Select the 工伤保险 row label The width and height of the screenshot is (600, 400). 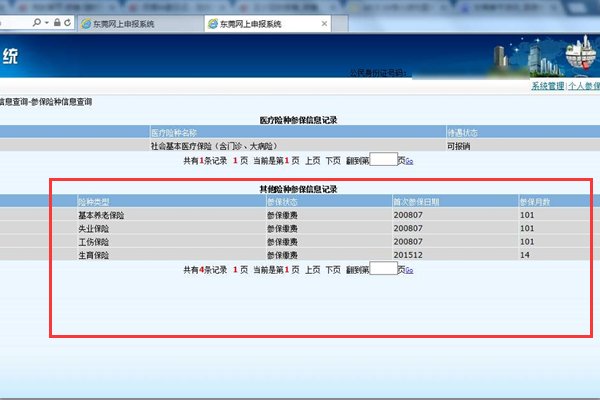pyautogui.click(x=94, y=242)
